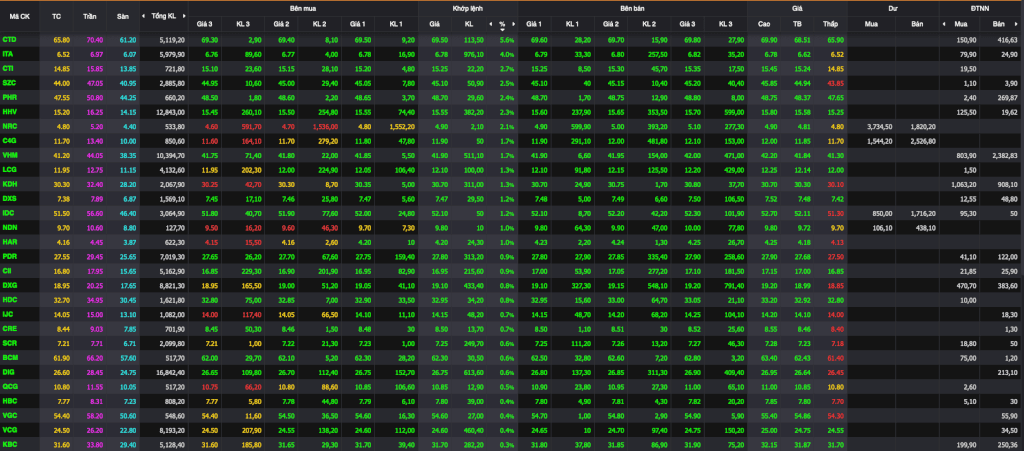The image size is (1024, 451).
Task: Open the KBC stock symbol
Action: tap(10, 442)
